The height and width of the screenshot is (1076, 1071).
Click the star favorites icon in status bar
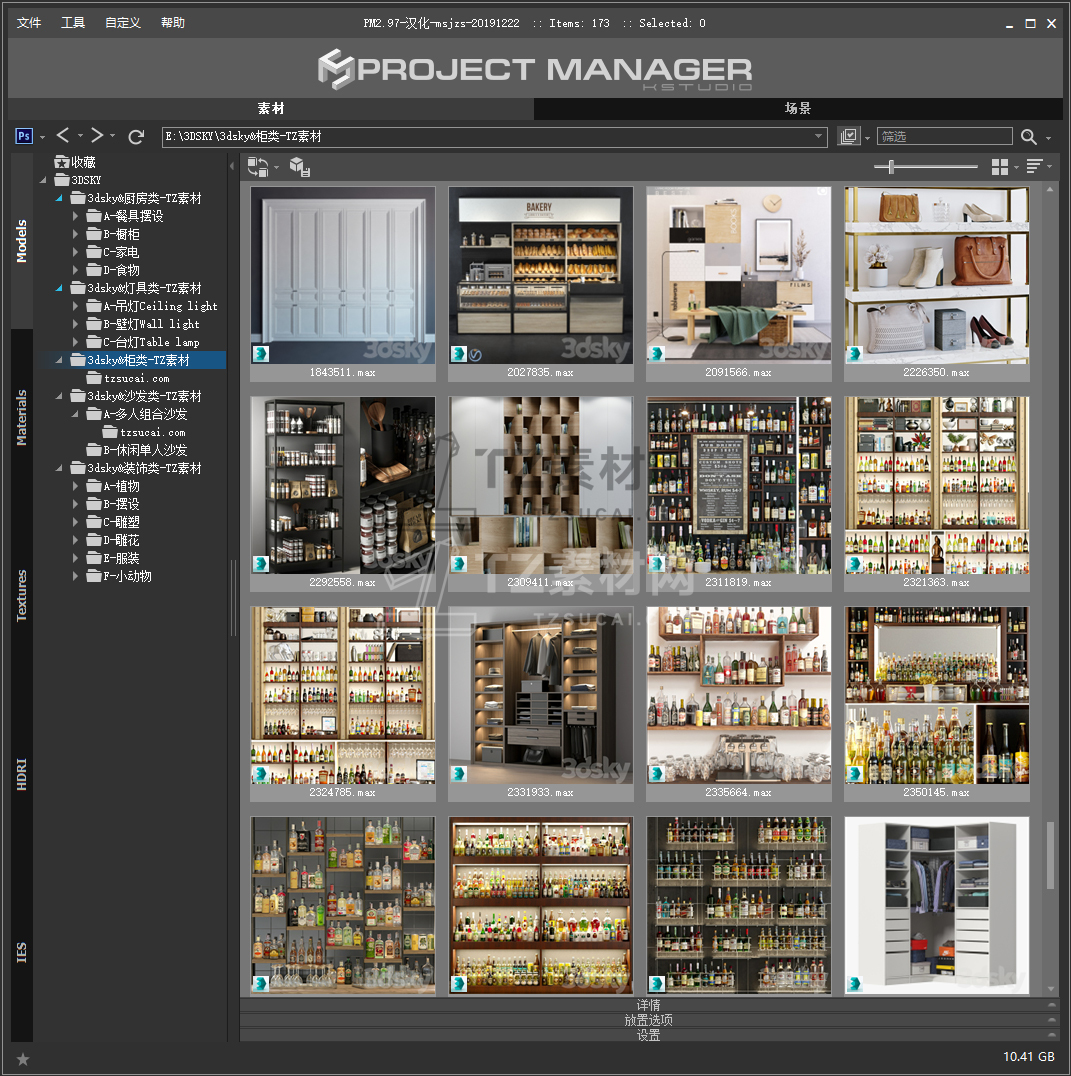pos(23,1058)
